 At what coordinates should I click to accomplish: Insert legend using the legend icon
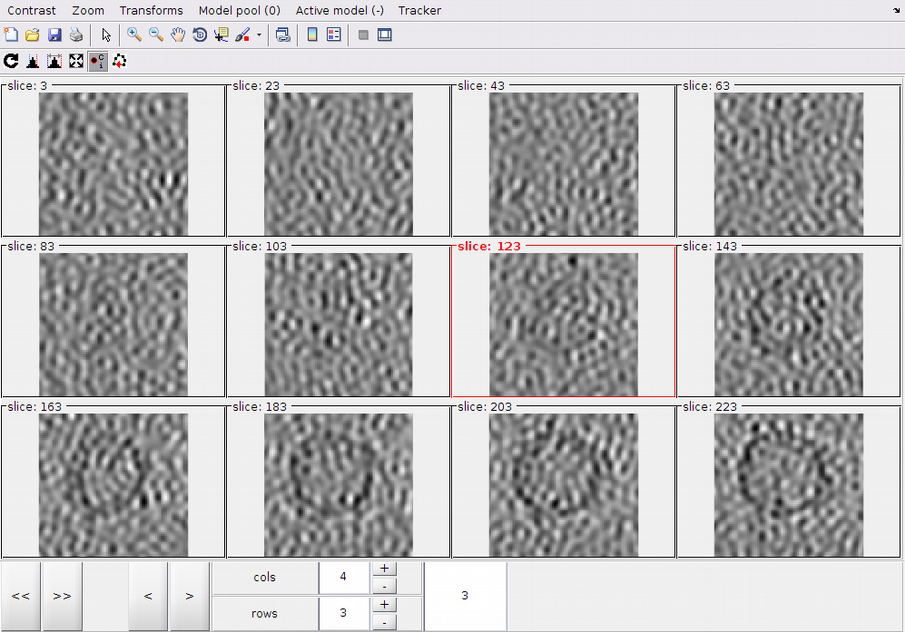click(334, 35)
